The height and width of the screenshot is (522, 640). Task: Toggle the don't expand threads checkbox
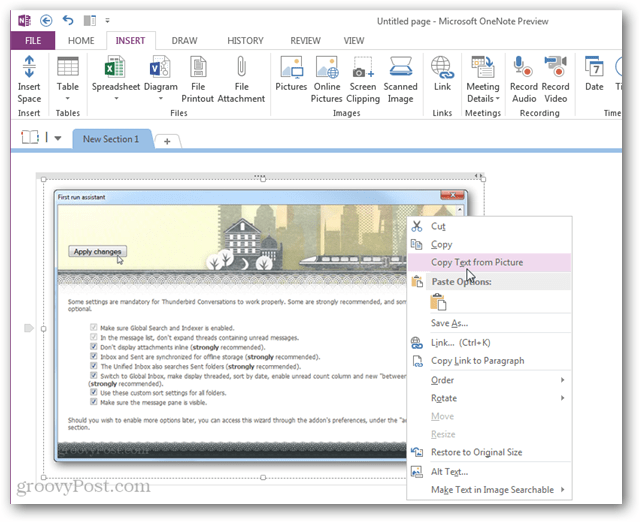click(93, 337)
